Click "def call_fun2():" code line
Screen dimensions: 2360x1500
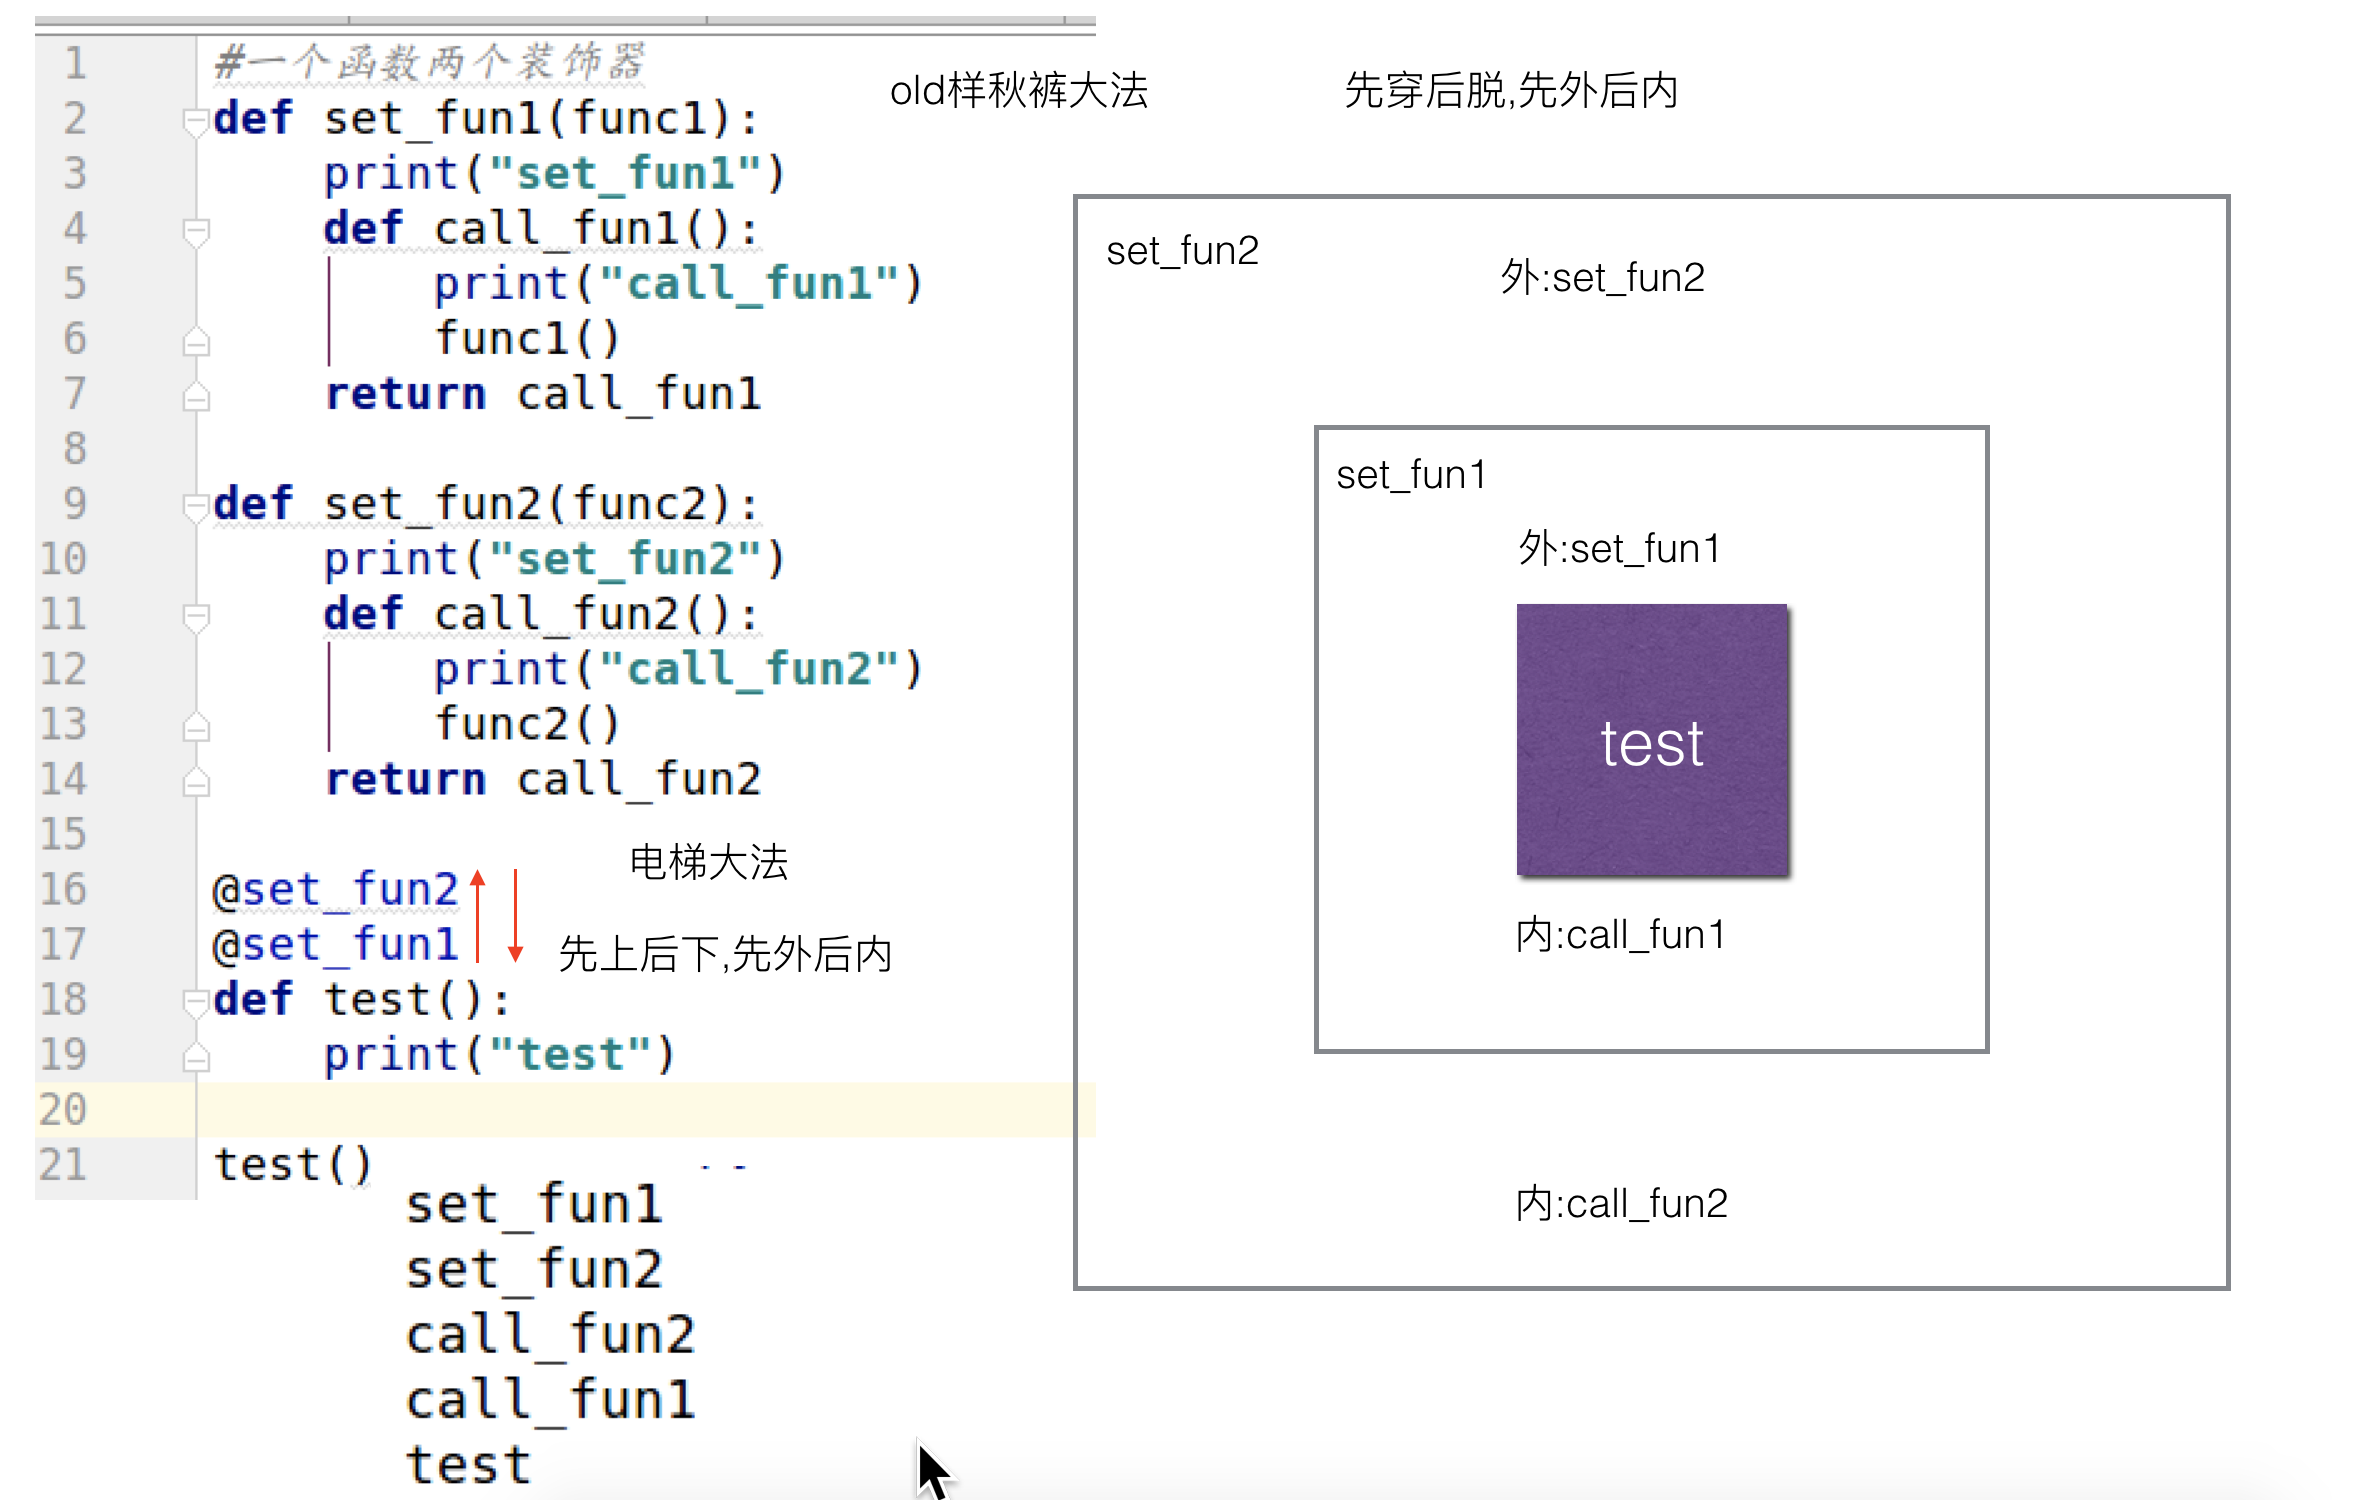point(541,613)
